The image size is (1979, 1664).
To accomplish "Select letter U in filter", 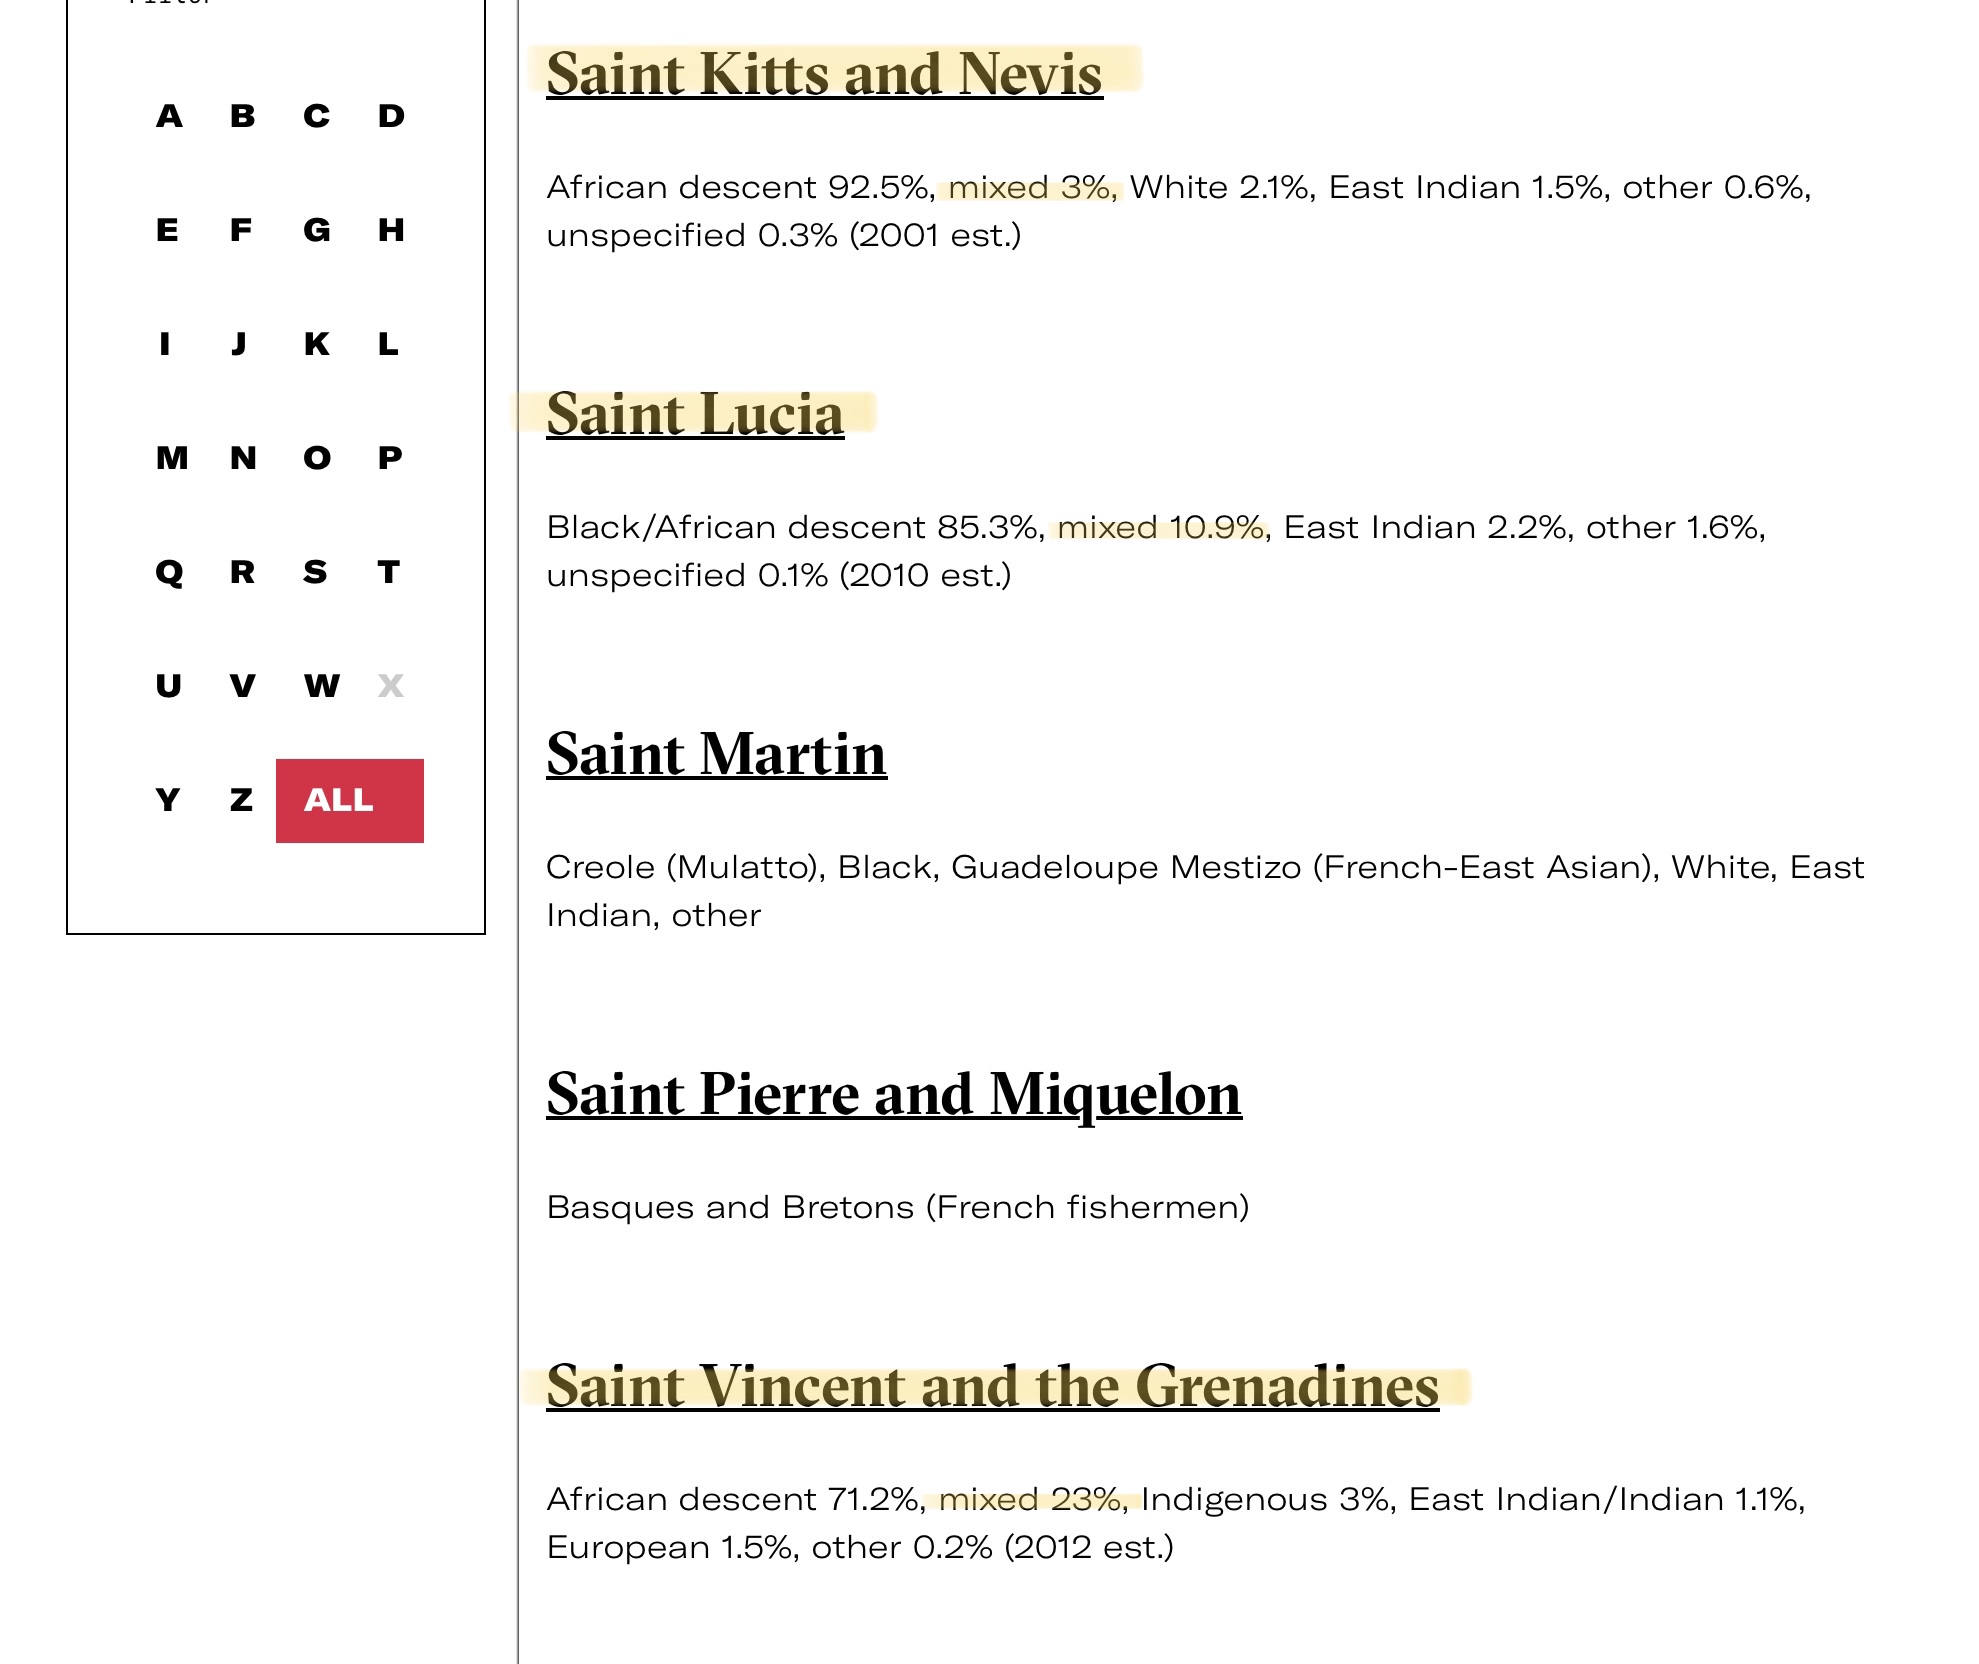I will point(168,686).
